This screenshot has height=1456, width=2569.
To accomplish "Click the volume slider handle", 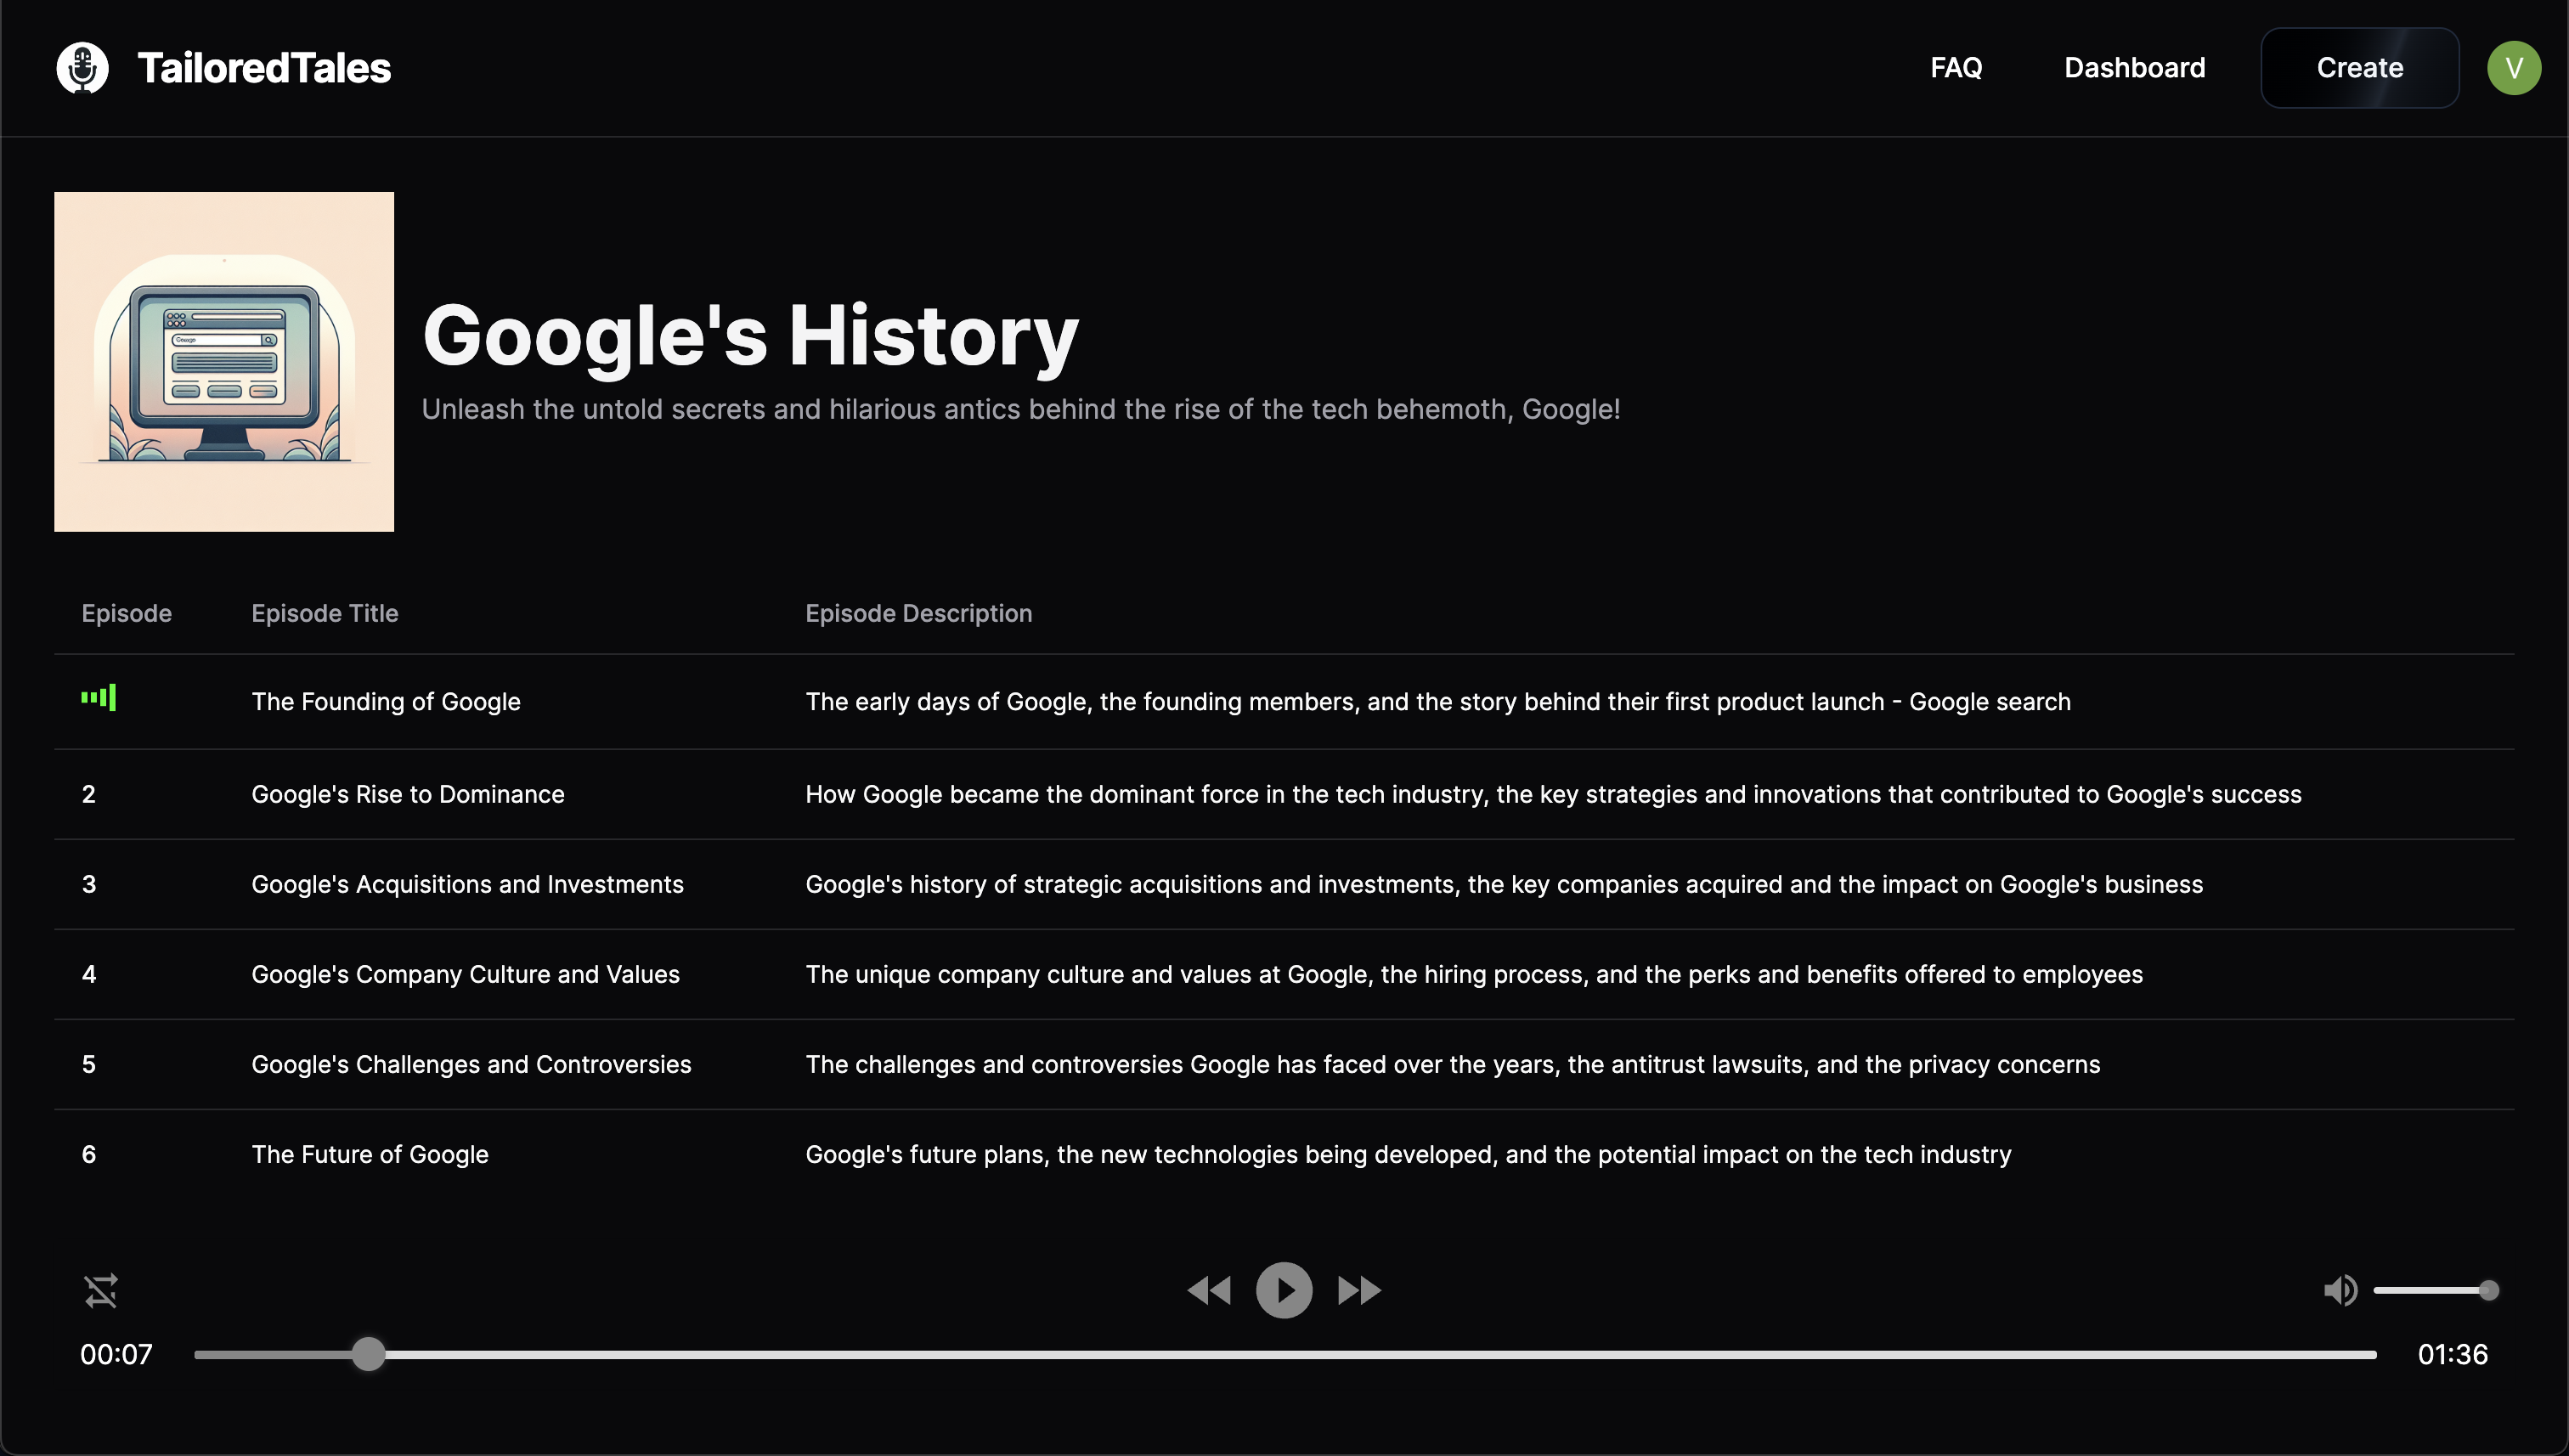I will pyautogui.click(x=2488, y=1290).
